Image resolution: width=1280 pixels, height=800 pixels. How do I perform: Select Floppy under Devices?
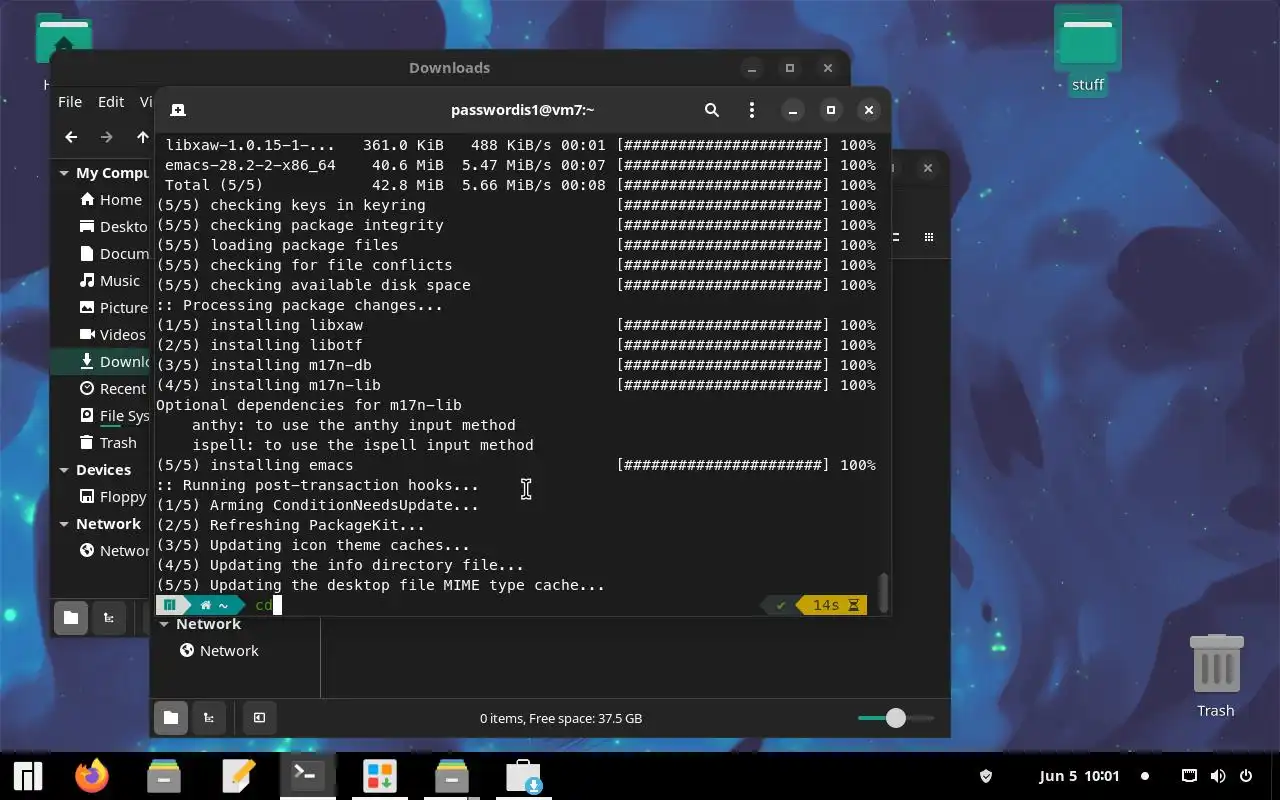pos(113,496)
